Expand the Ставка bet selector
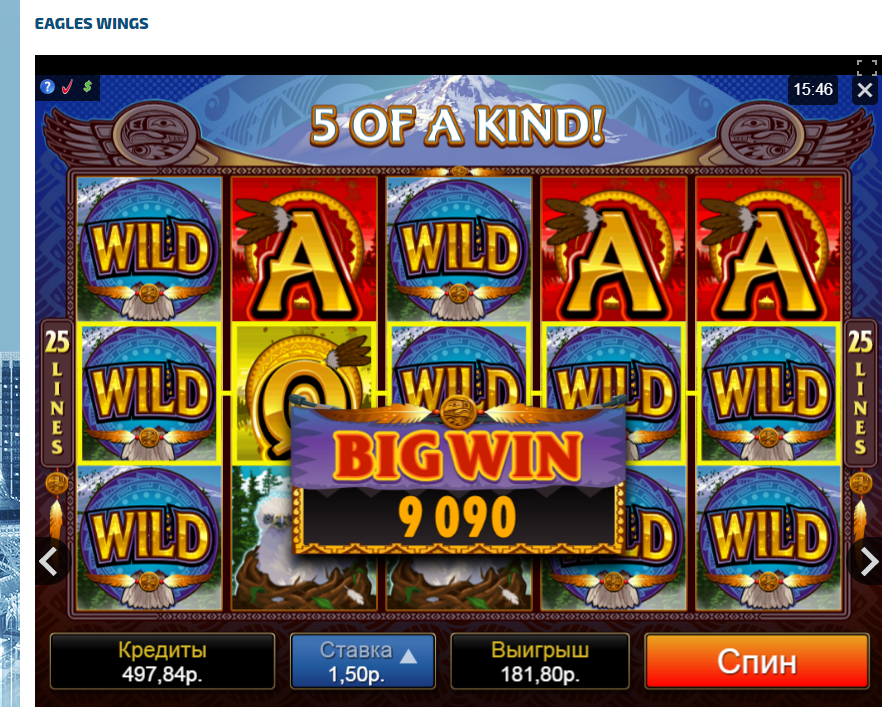 pos(363,661)
